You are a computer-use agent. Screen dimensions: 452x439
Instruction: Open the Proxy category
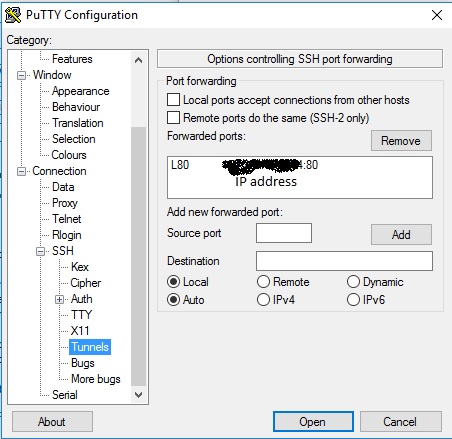[x=65, y=203]
